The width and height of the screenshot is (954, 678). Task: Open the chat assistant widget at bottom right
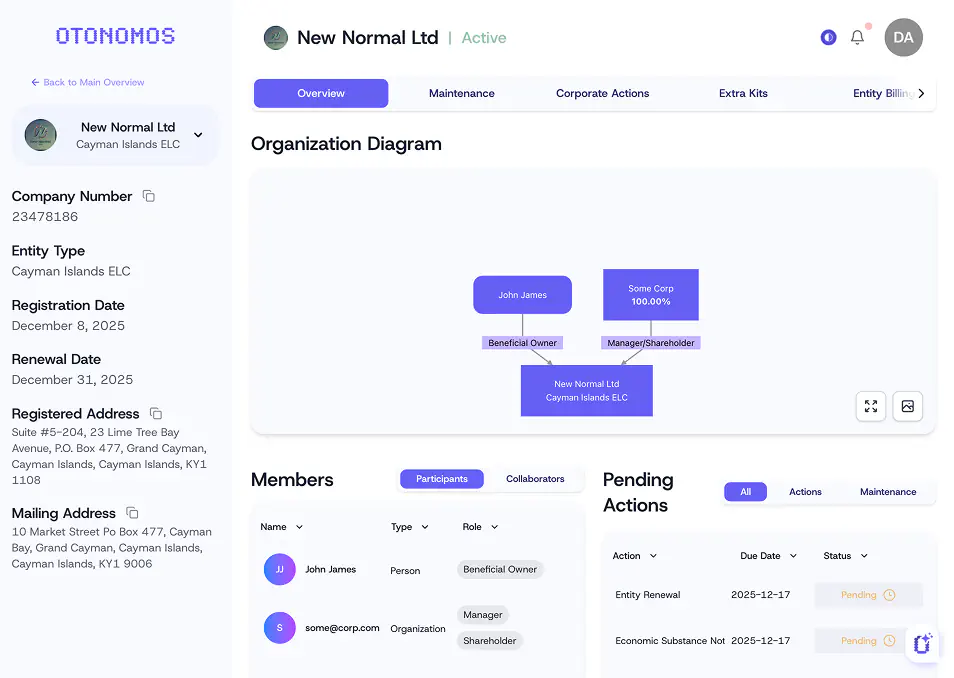921,644
